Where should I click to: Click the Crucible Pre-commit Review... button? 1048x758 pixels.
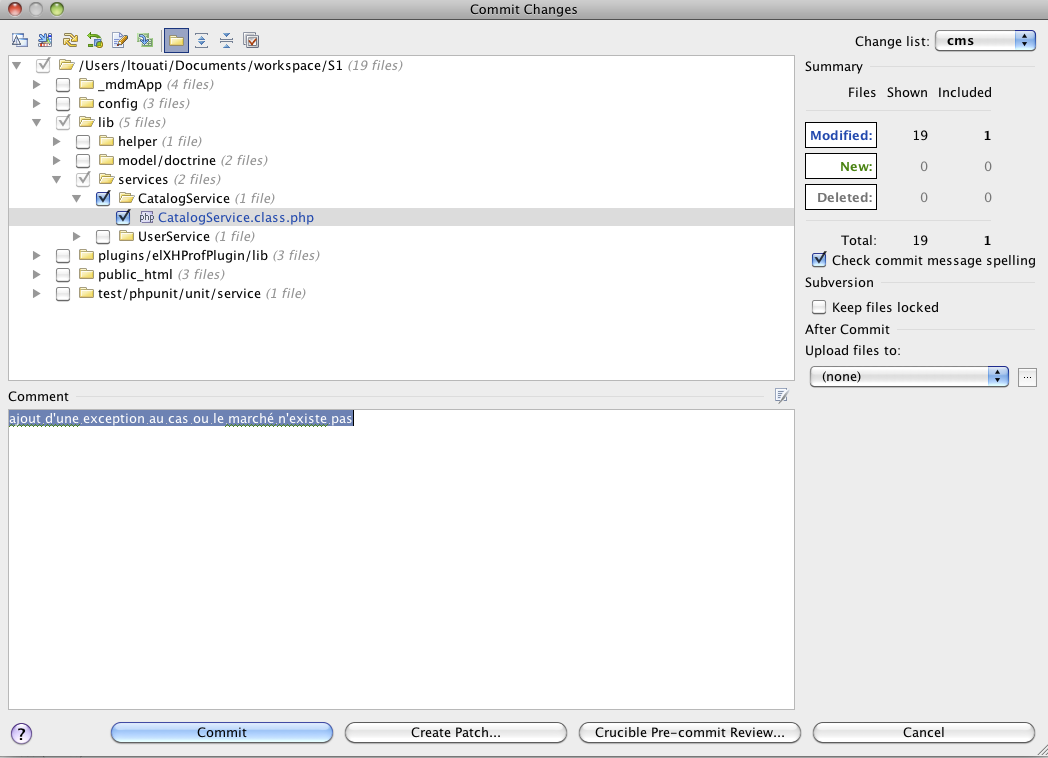pyautogui.click(x=690, y=733)
